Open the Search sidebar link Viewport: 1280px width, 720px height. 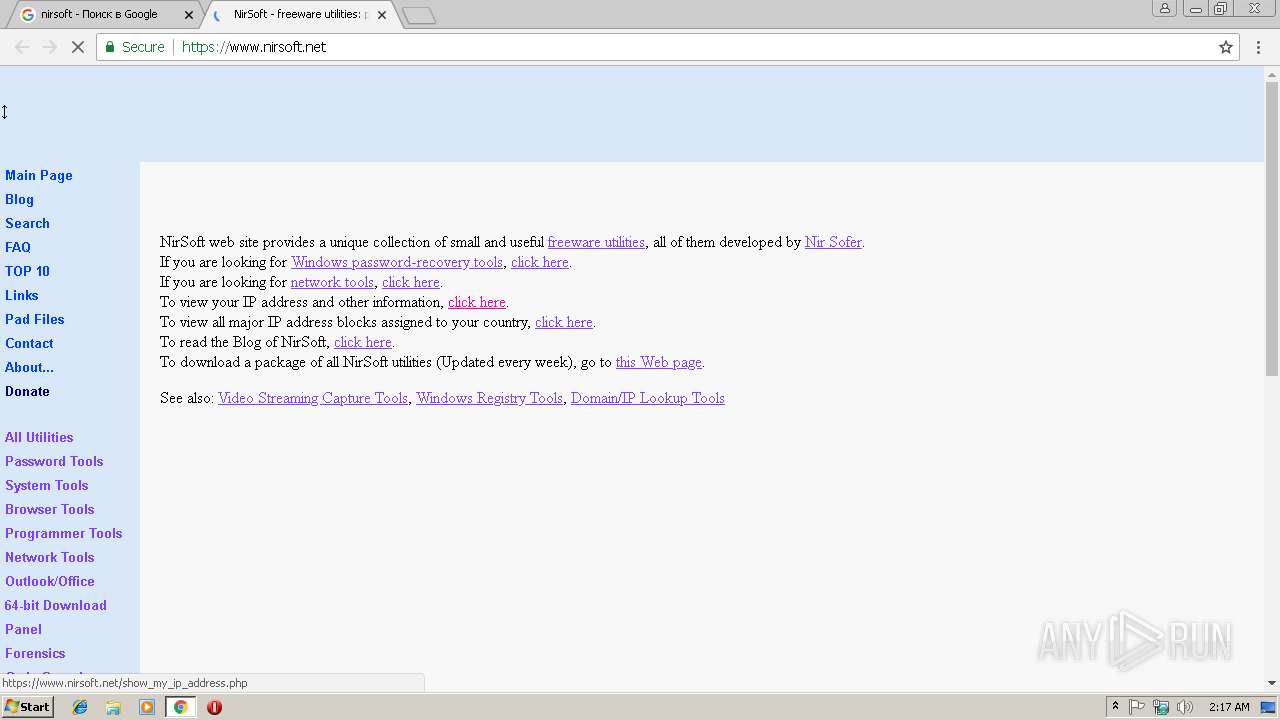[27, 223]
